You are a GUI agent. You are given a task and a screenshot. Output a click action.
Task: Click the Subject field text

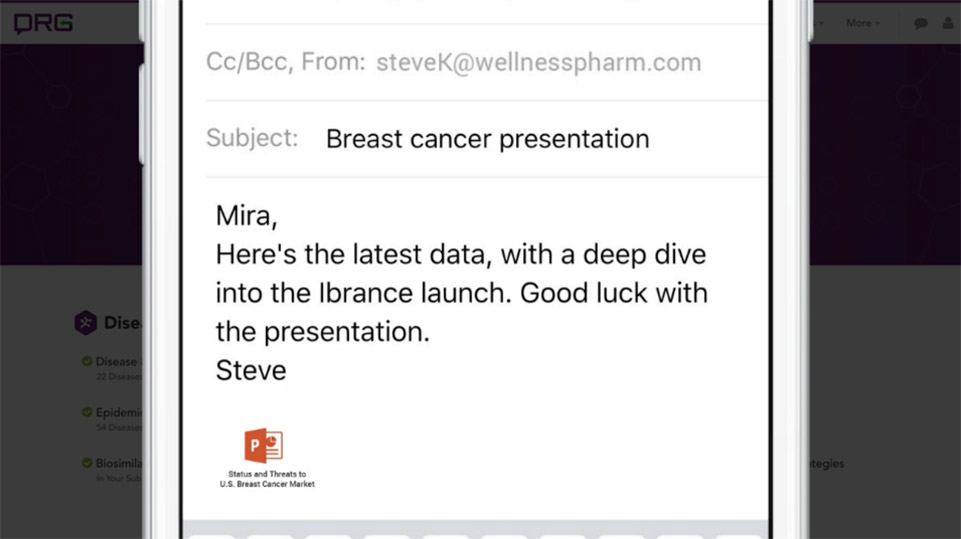pos(487,139)
